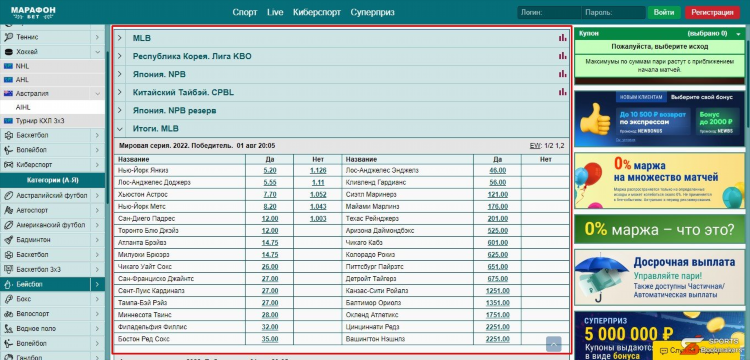Expand Япония. NPB резерв section

(120, 110)
